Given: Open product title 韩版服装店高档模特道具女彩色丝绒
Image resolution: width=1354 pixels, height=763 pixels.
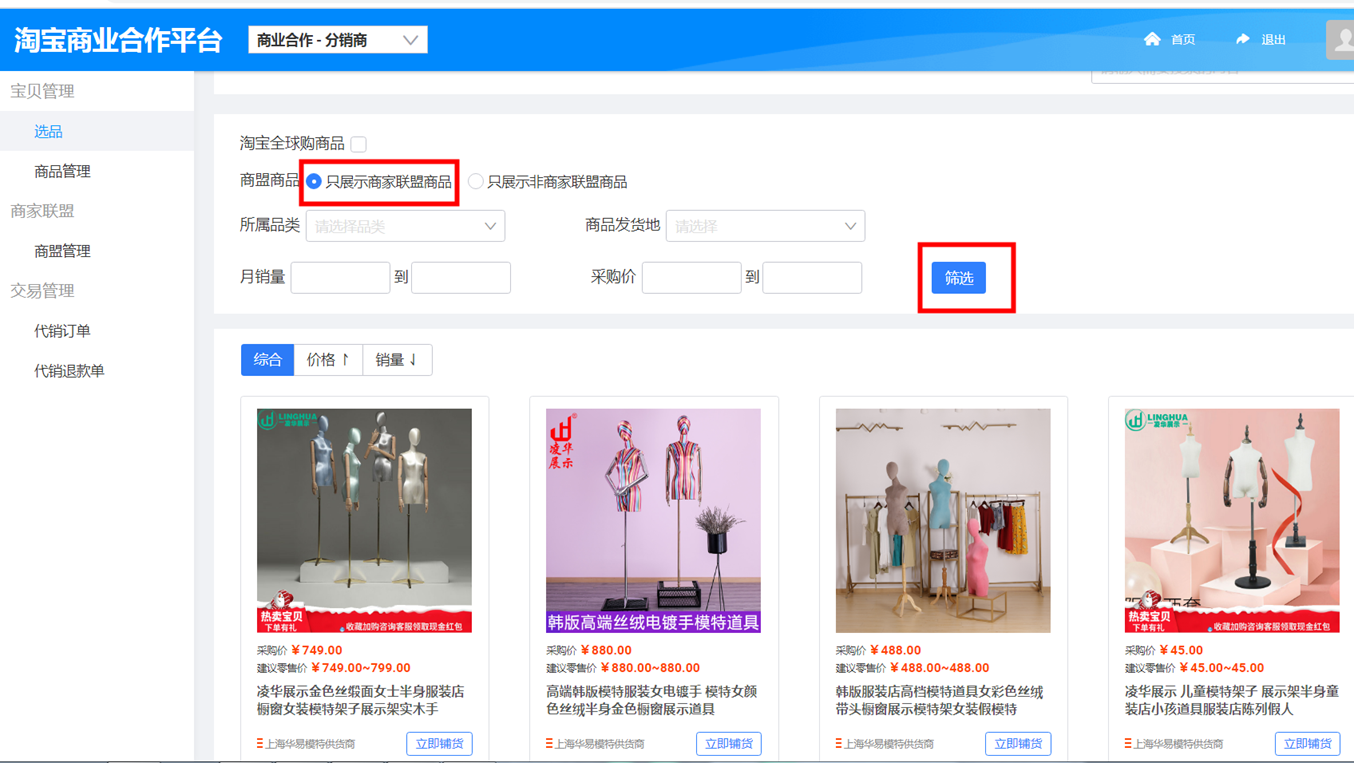Looking at the screenshot, I should (940, 700).
